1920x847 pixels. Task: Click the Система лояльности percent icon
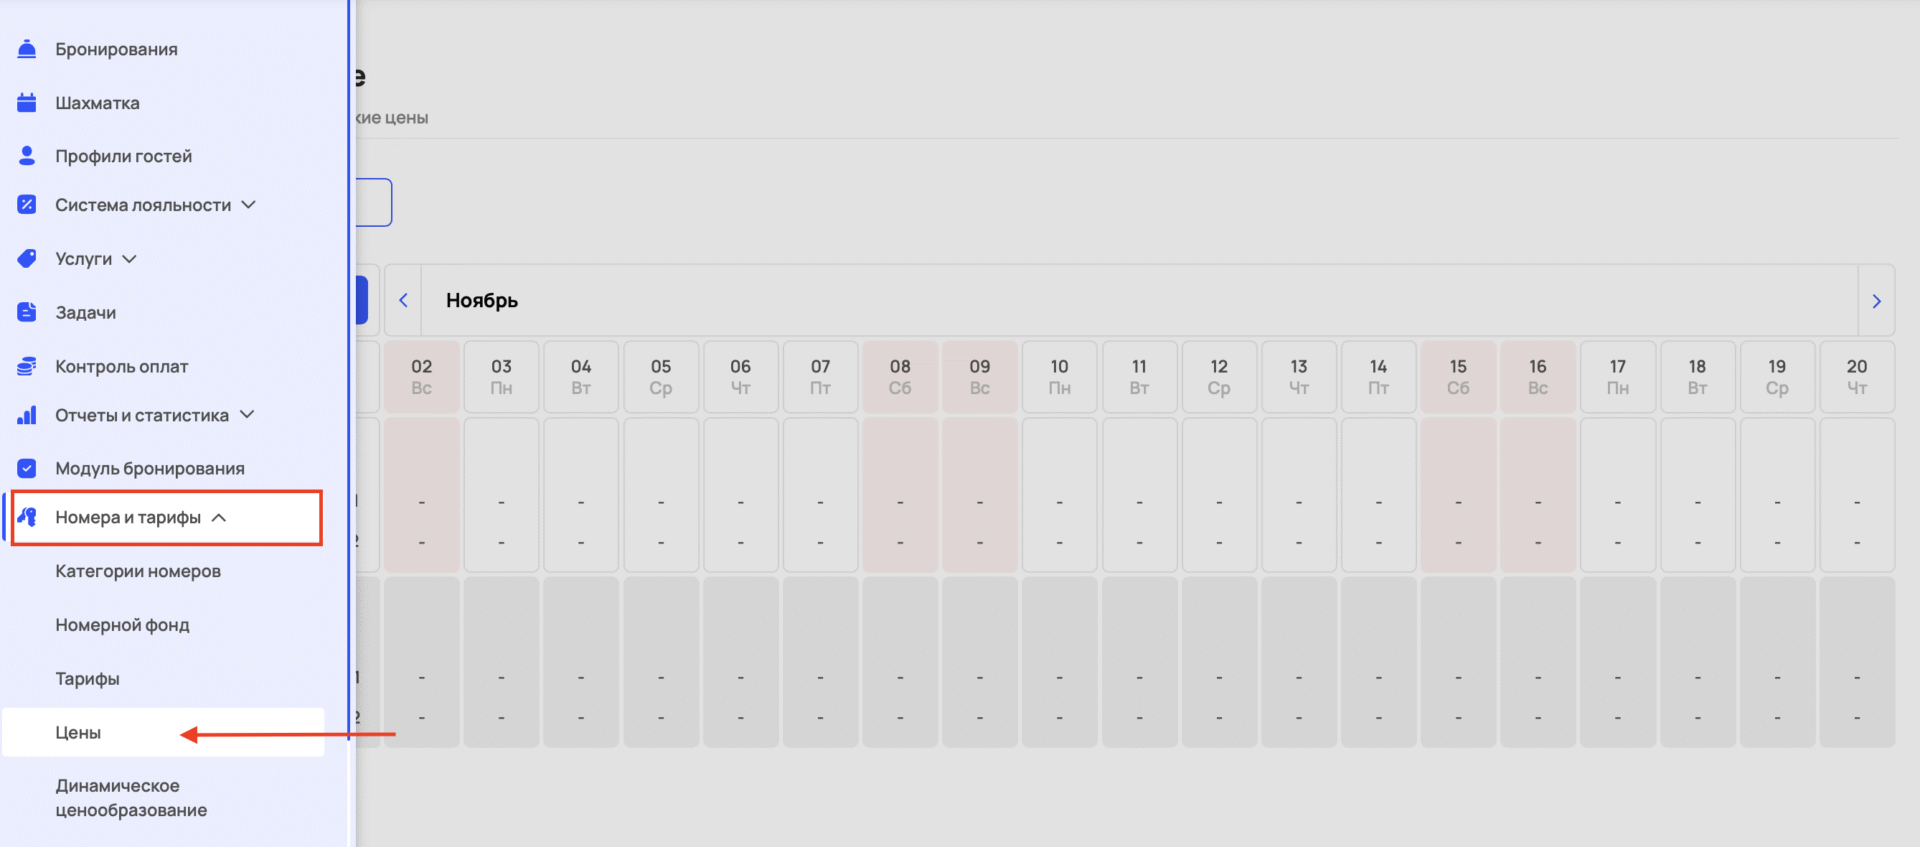[x=27, y=205]
